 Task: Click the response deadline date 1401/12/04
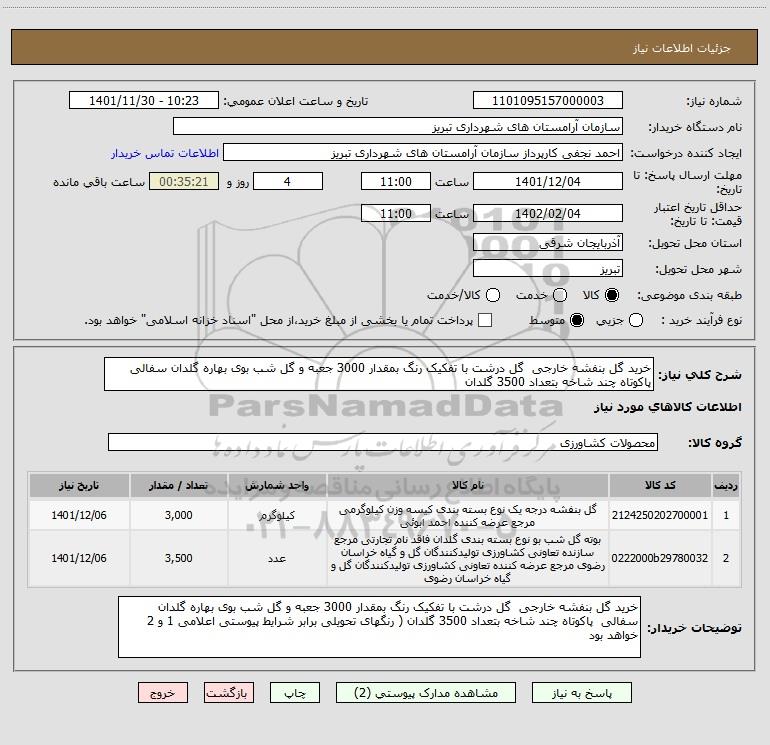[x=548, y=181]
